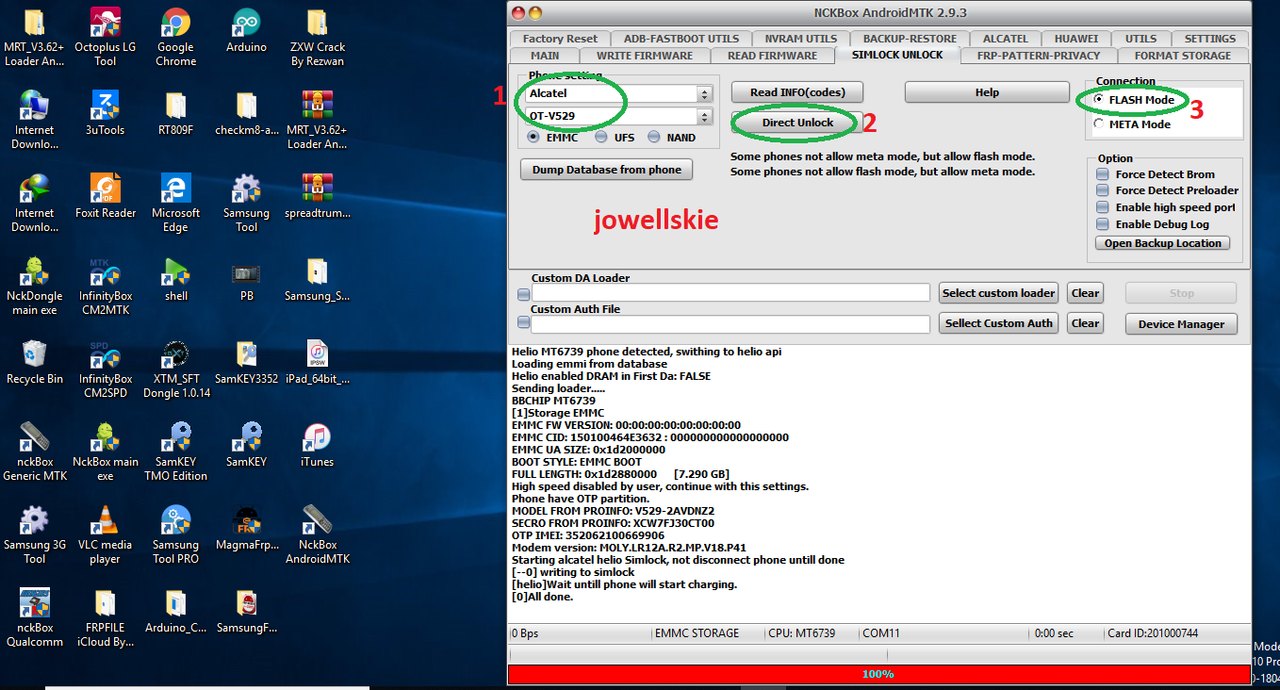Launch Foxit Reader from the desktop
The height and width of the screenshot is (690, 1280).
coord(104,196)
